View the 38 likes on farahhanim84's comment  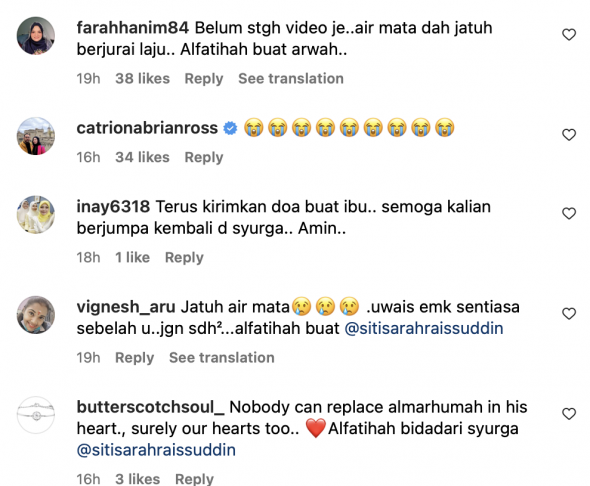coord(142,79)
